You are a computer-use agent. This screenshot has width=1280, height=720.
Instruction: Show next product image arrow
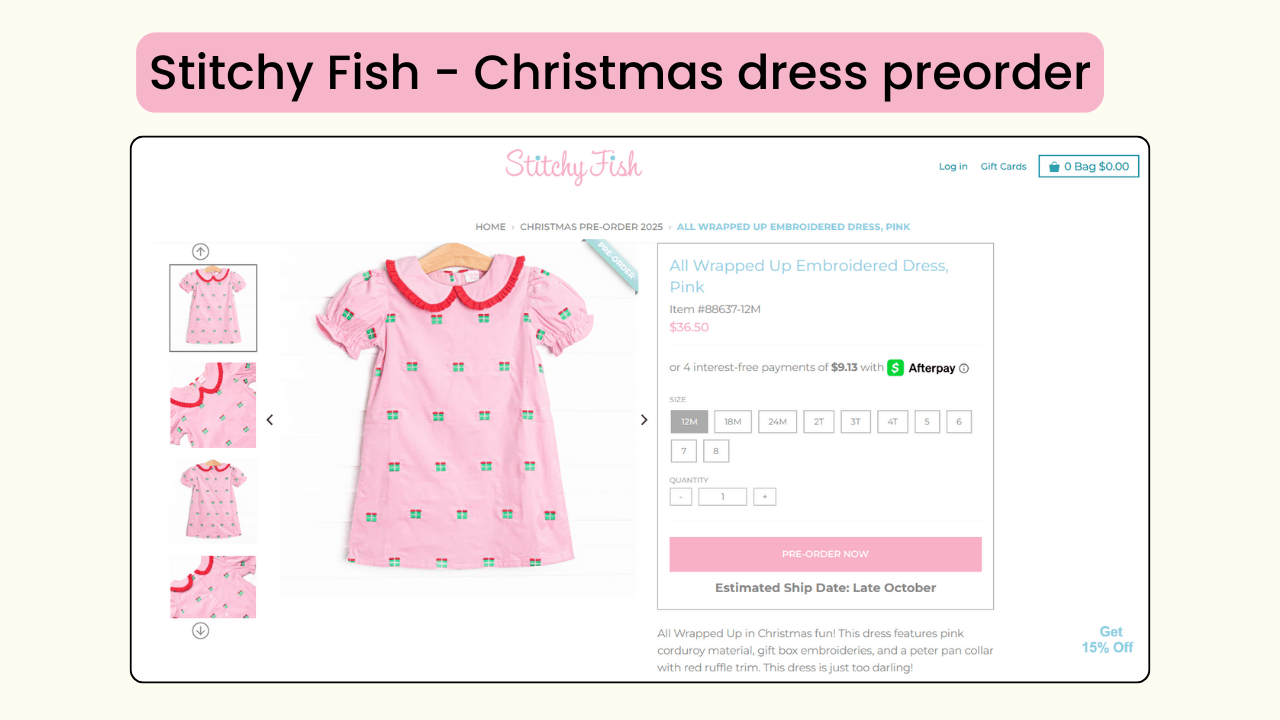click(x=644, y=420)
